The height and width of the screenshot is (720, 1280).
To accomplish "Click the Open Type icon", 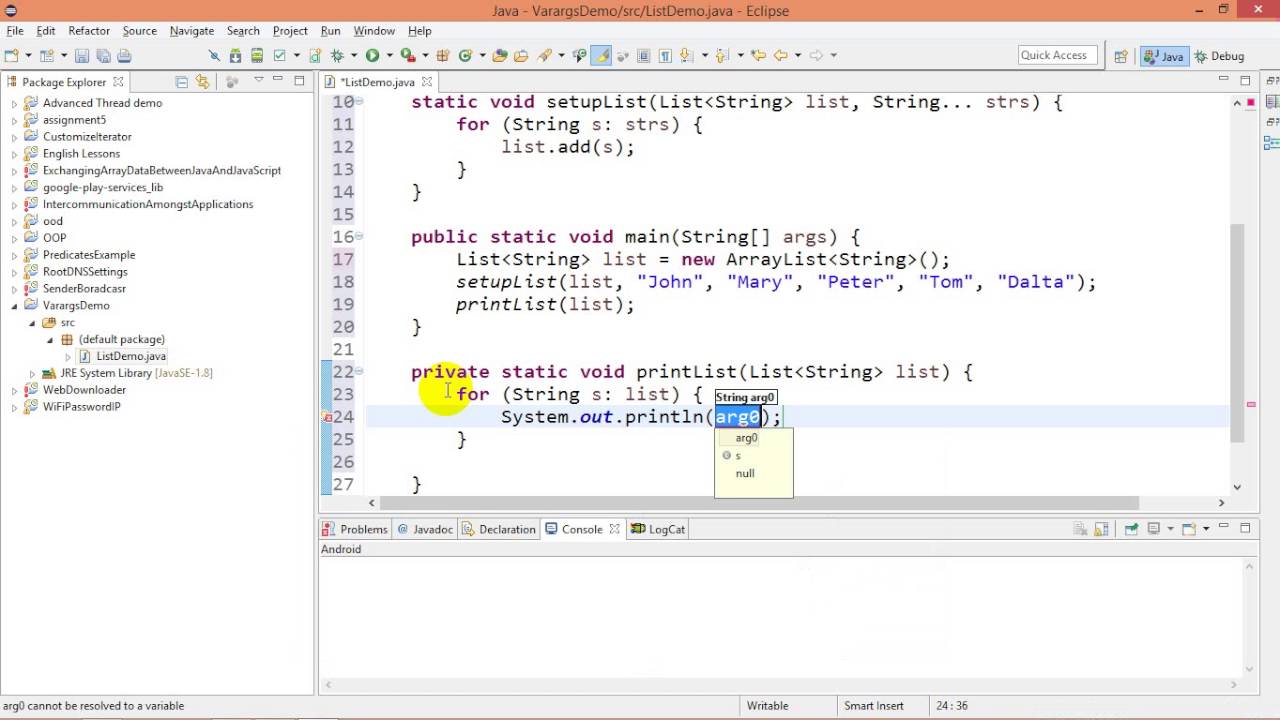I will (x=499, y=56).
